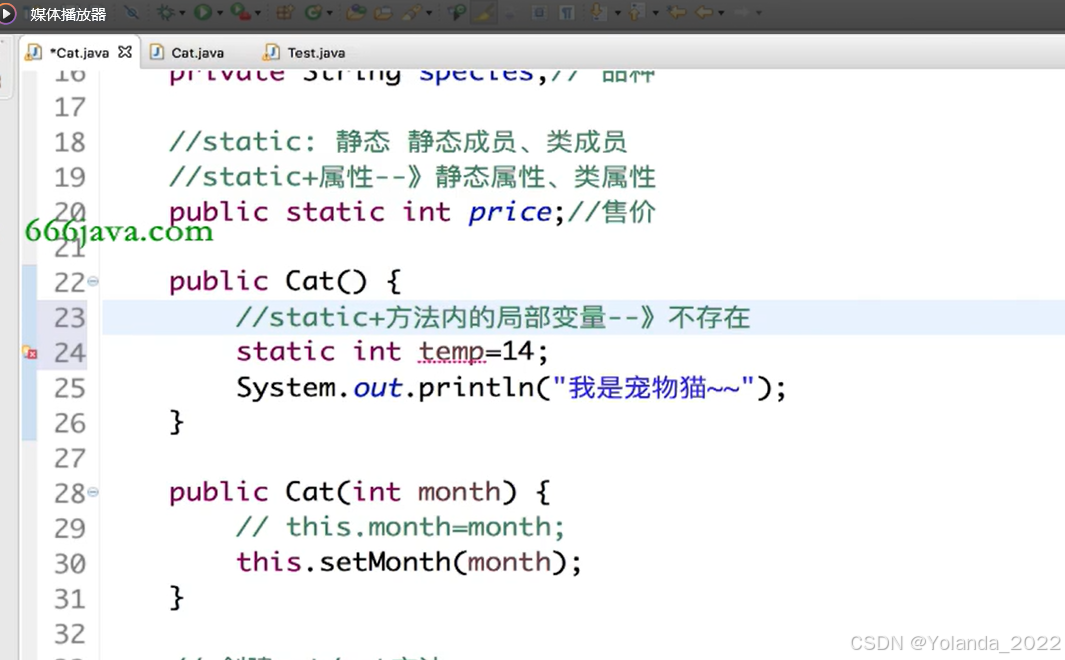Viewport: 1065px width, 660px height.
Task: Click the Back navigation arrow icon
Action: pyautogui.click(x=704, y=12)
